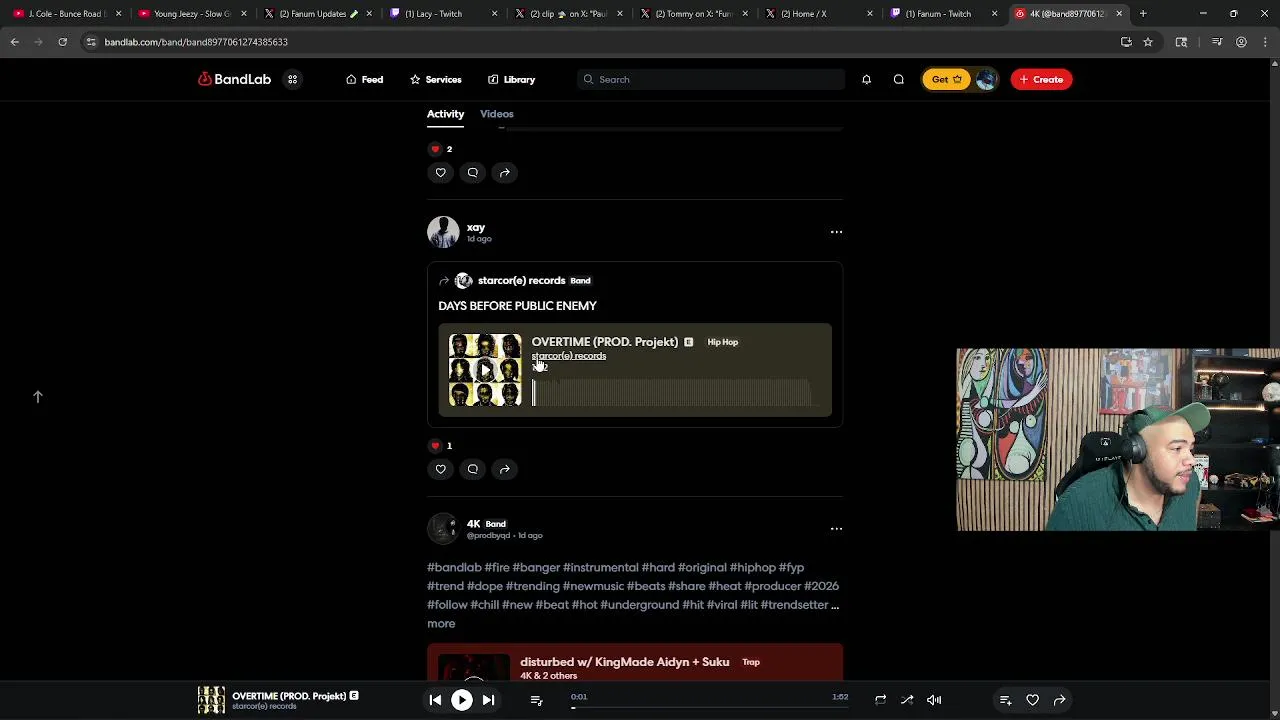This screenshot has width=1280, height=720.
Task: Comment on xay's reposted OVERTIME post
Action: (472, 469)
